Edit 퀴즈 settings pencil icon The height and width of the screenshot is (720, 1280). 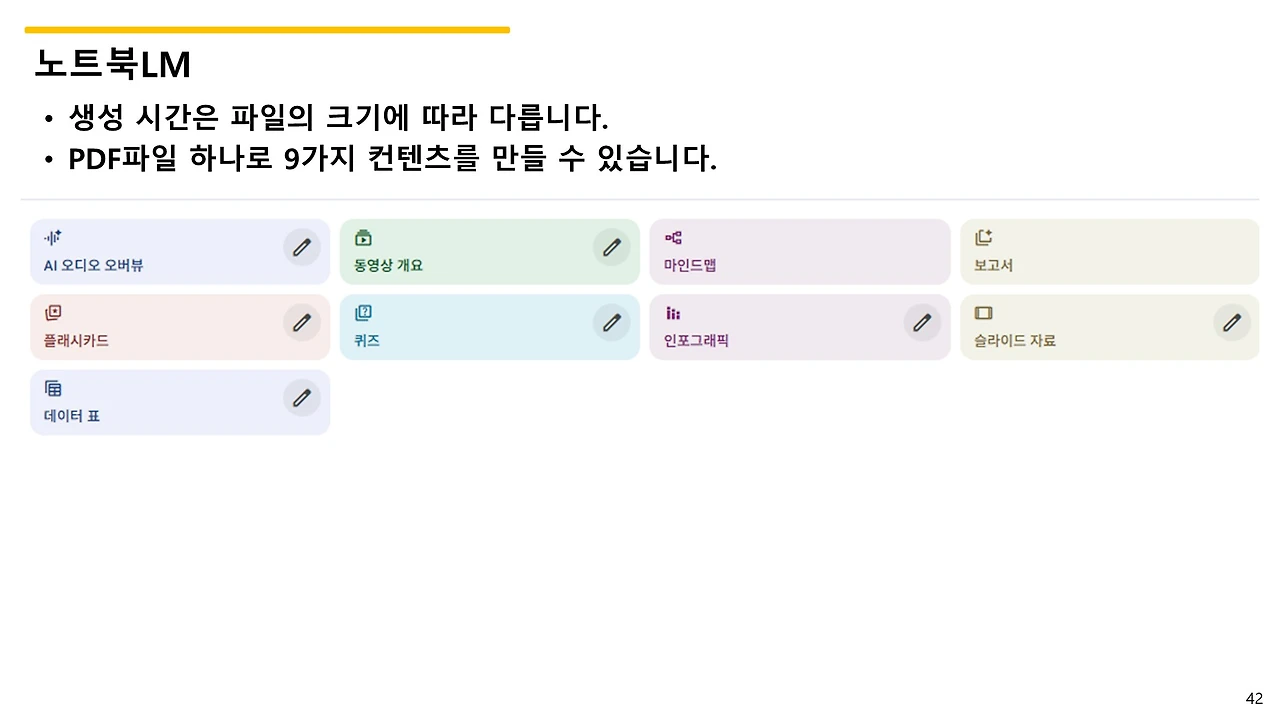pyautogui.click(x=612, y=322)
